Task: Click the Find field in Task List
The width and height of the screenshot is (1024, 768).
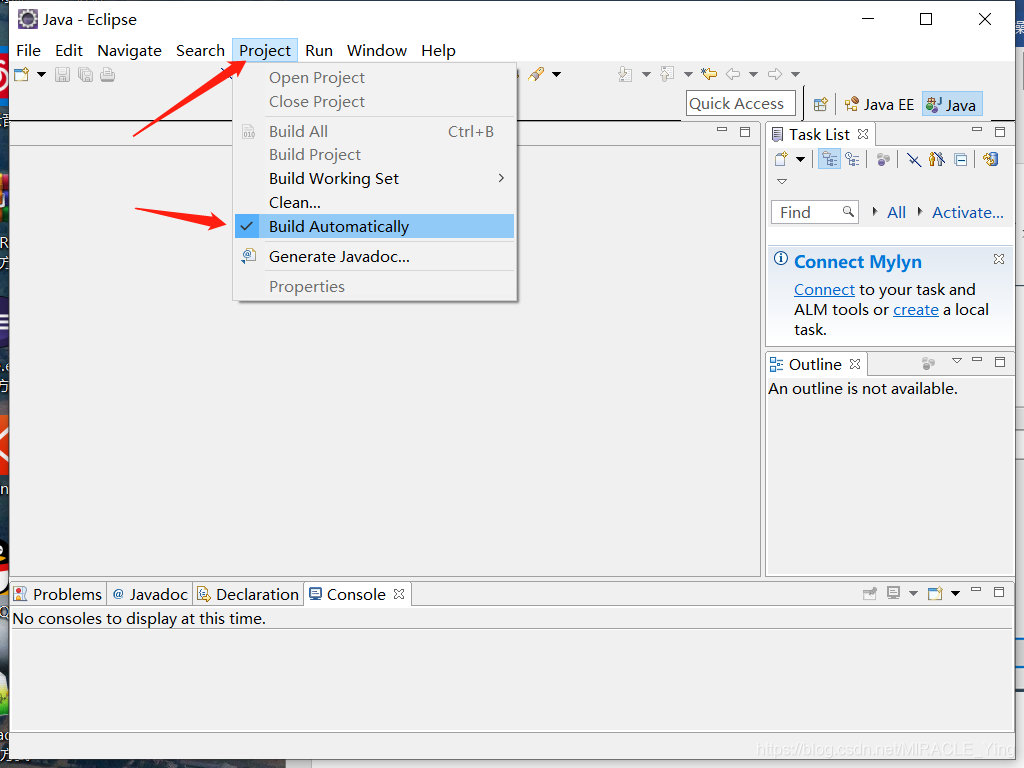Action: coord(814,212)
